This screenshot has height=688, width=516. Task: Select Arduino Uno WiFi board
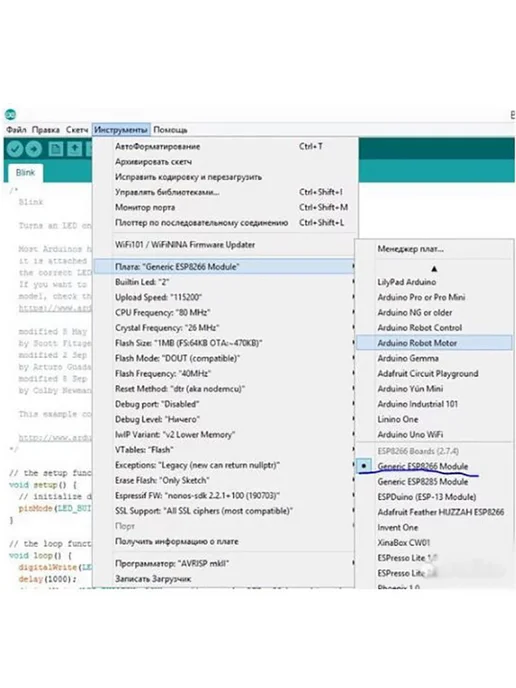(434, 434)
